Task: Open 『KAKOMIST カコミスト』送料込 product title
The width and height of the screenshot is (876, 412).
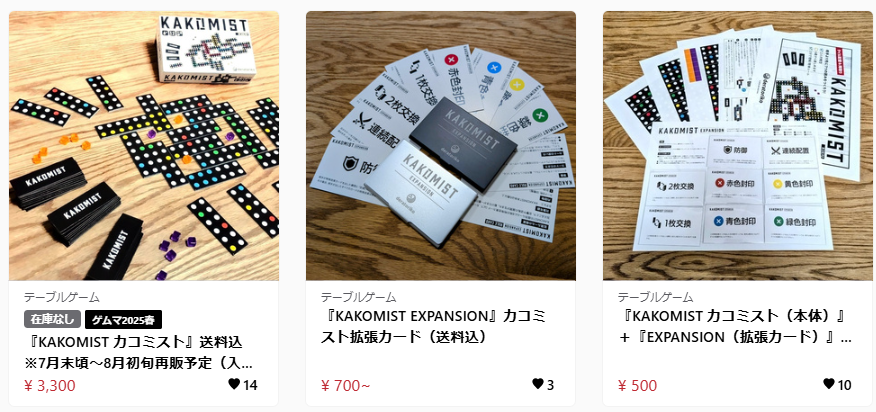Action: [x=139, y=352]
